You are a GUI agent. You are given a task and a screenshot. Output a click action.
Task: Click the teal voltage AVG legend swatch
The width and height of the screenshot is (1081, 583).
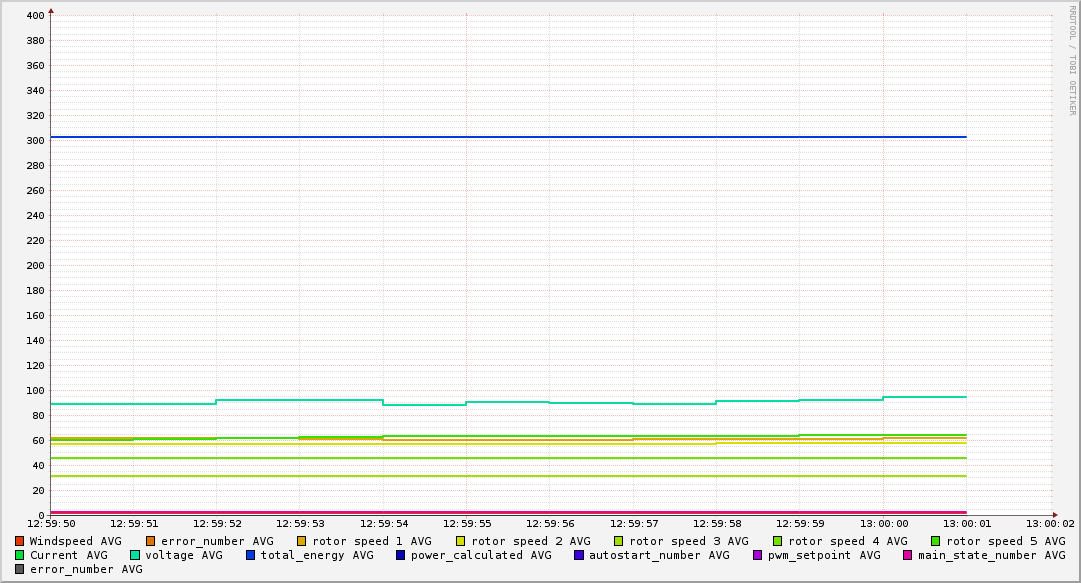(x=135, y=555)
